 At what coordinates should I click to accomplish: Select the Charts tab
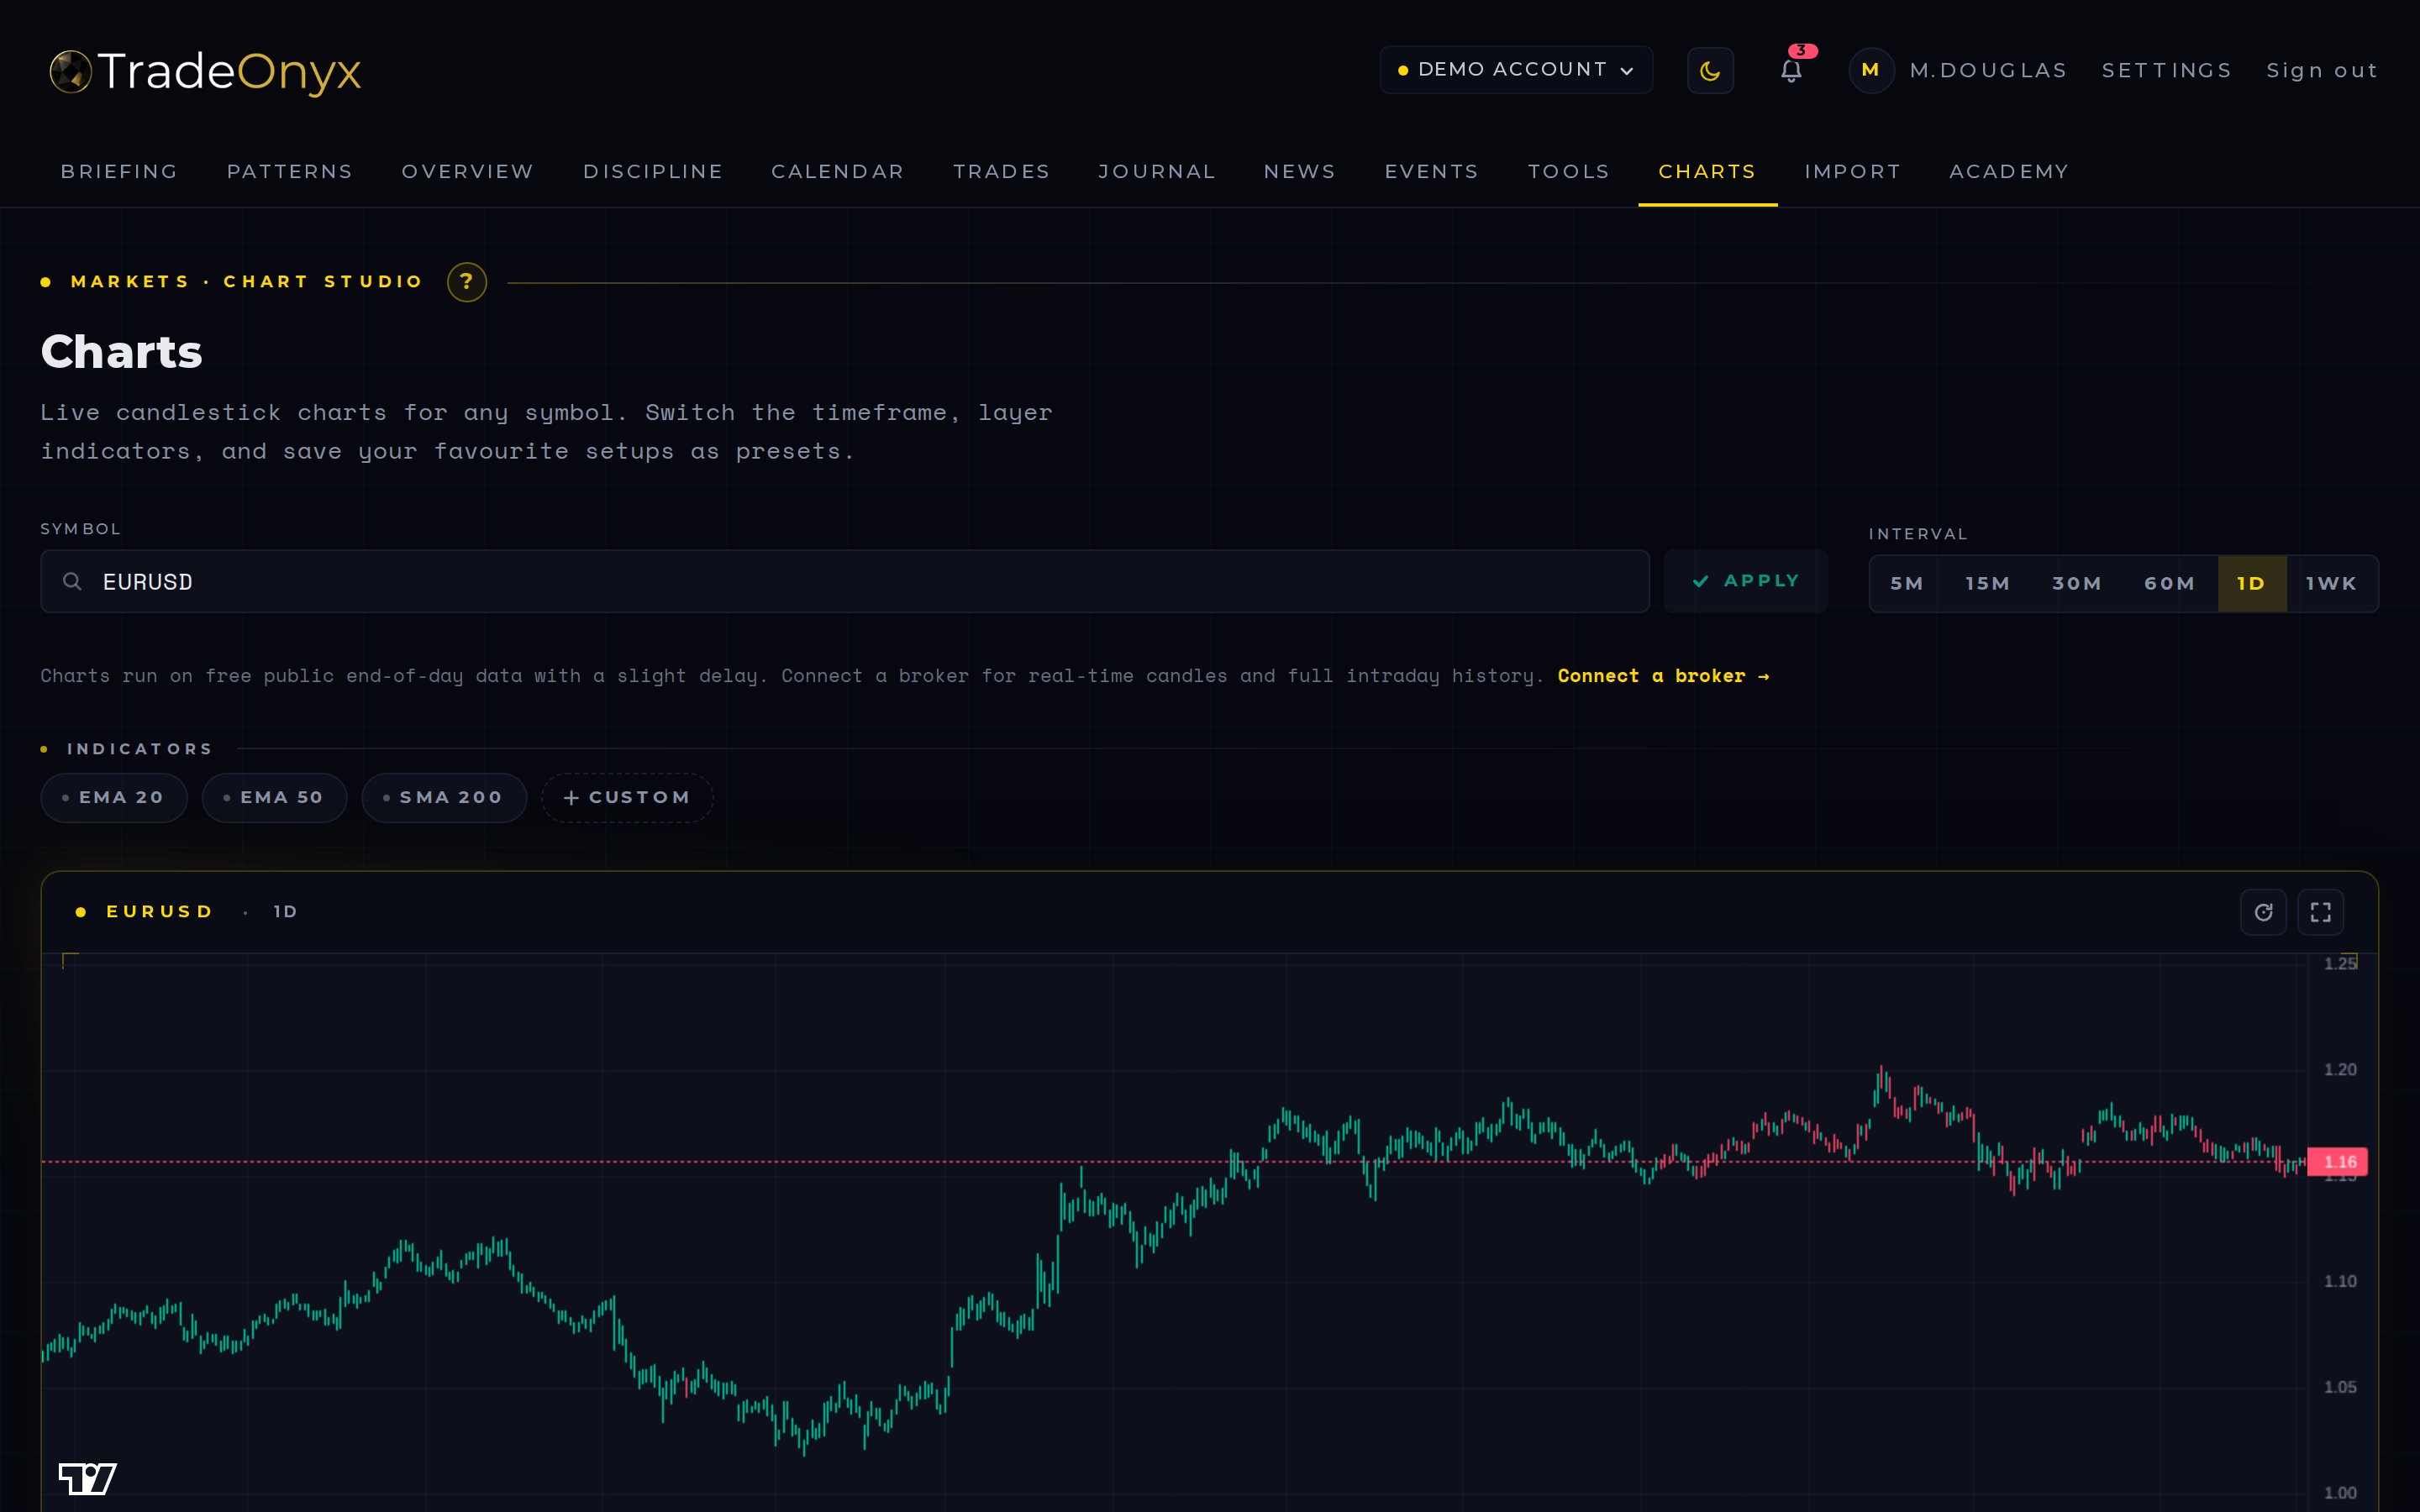click(x=1707, y=172)
